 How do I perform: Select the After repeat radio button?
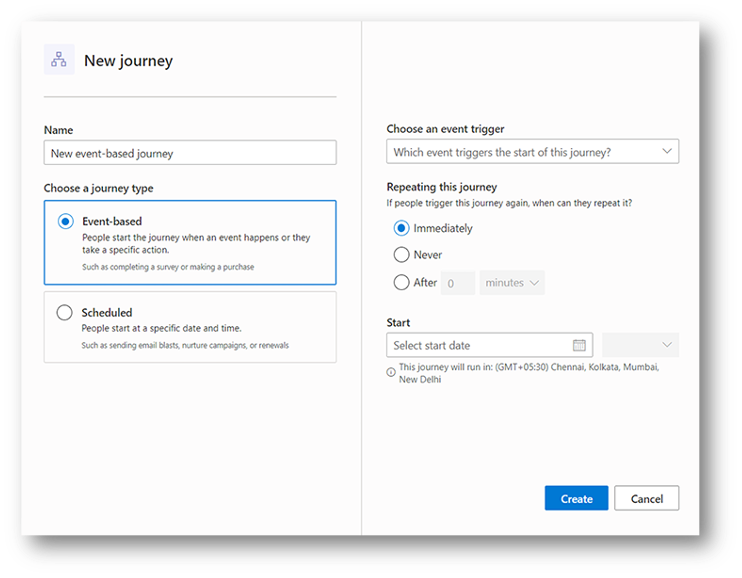[402, 283]
